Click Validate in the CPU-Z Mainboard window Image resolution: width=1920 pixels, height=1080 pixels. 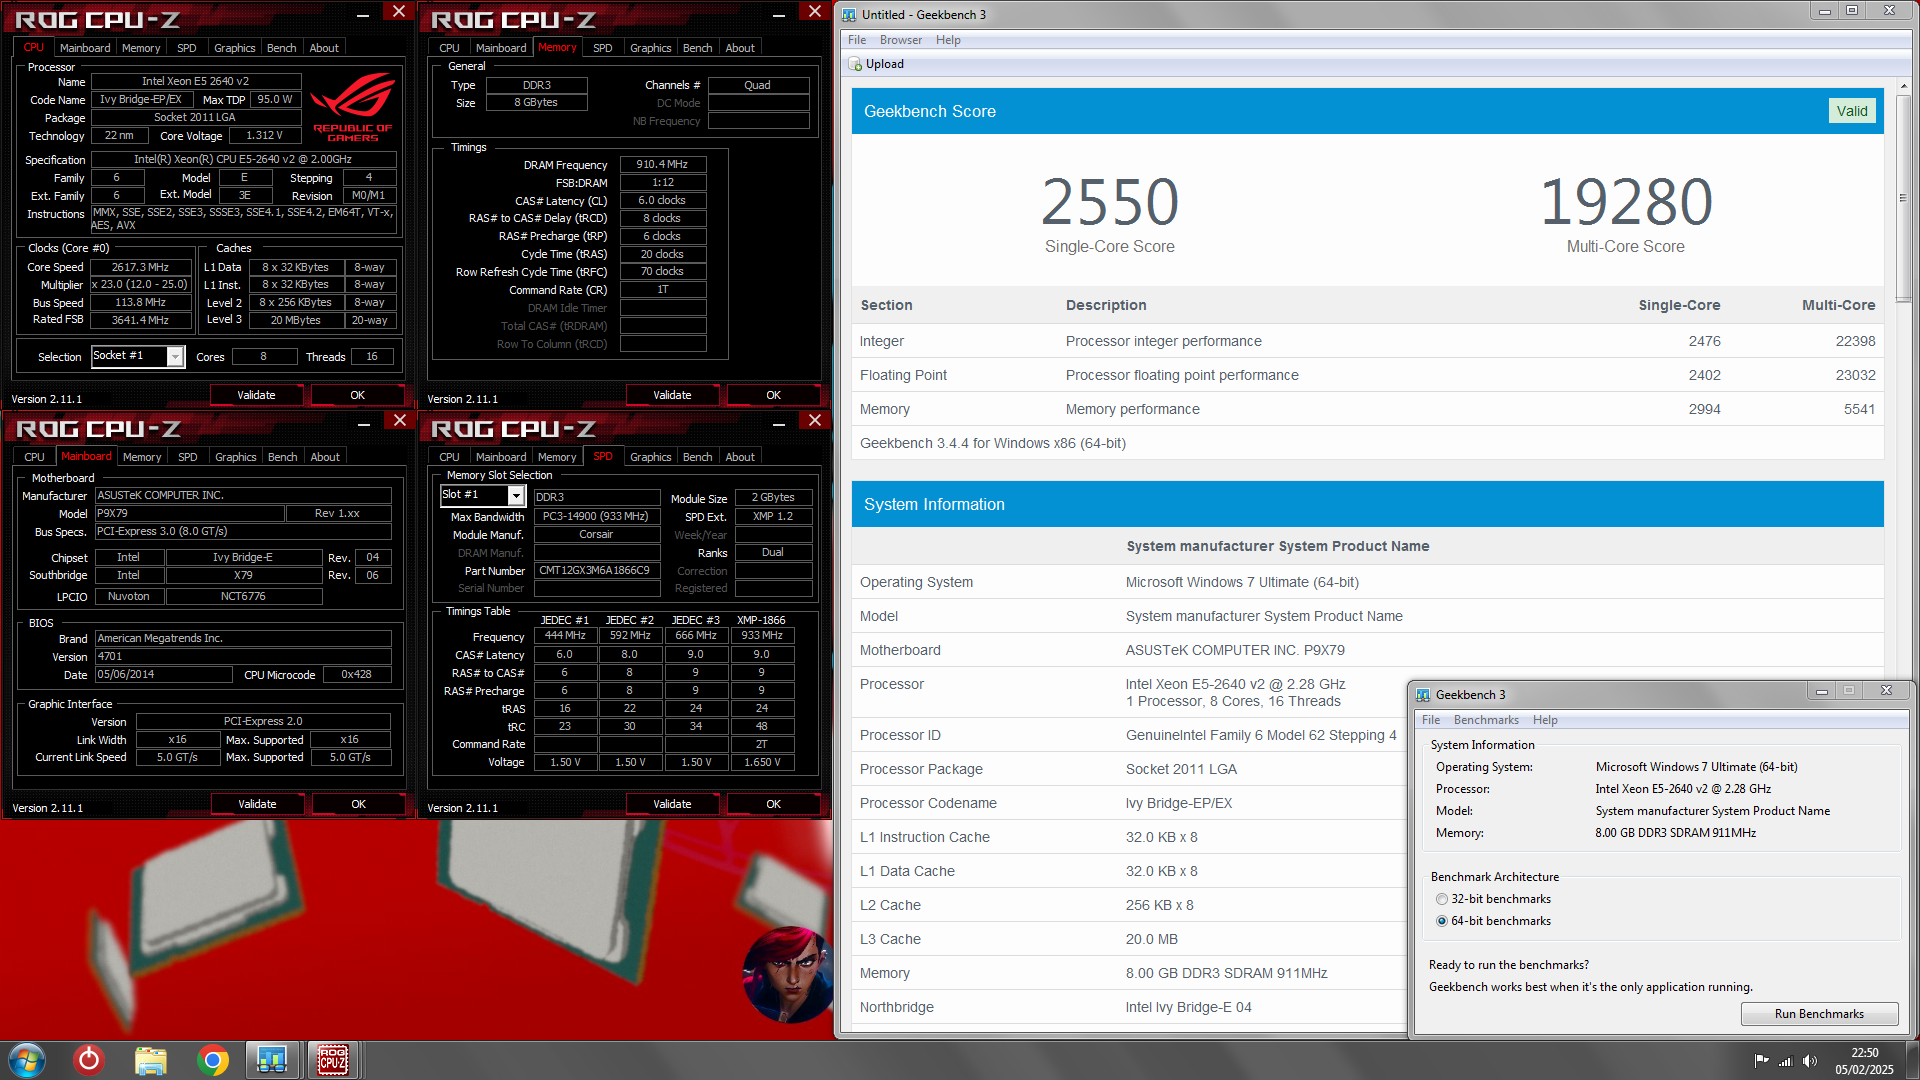[x=257, y=804]
